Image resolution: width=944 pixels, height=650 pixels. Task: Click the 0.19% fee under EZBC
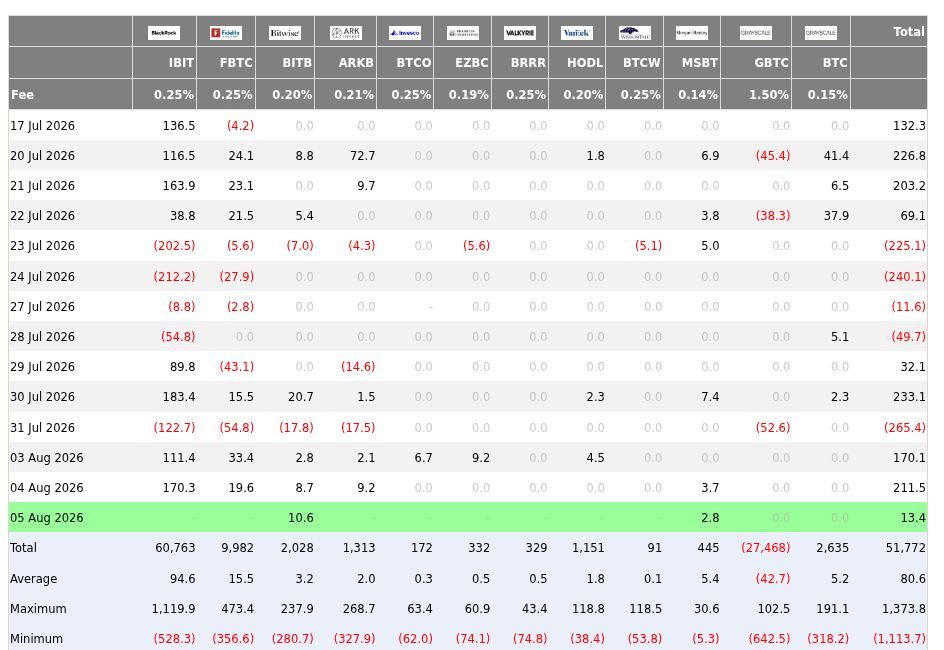tap(468, 94)
